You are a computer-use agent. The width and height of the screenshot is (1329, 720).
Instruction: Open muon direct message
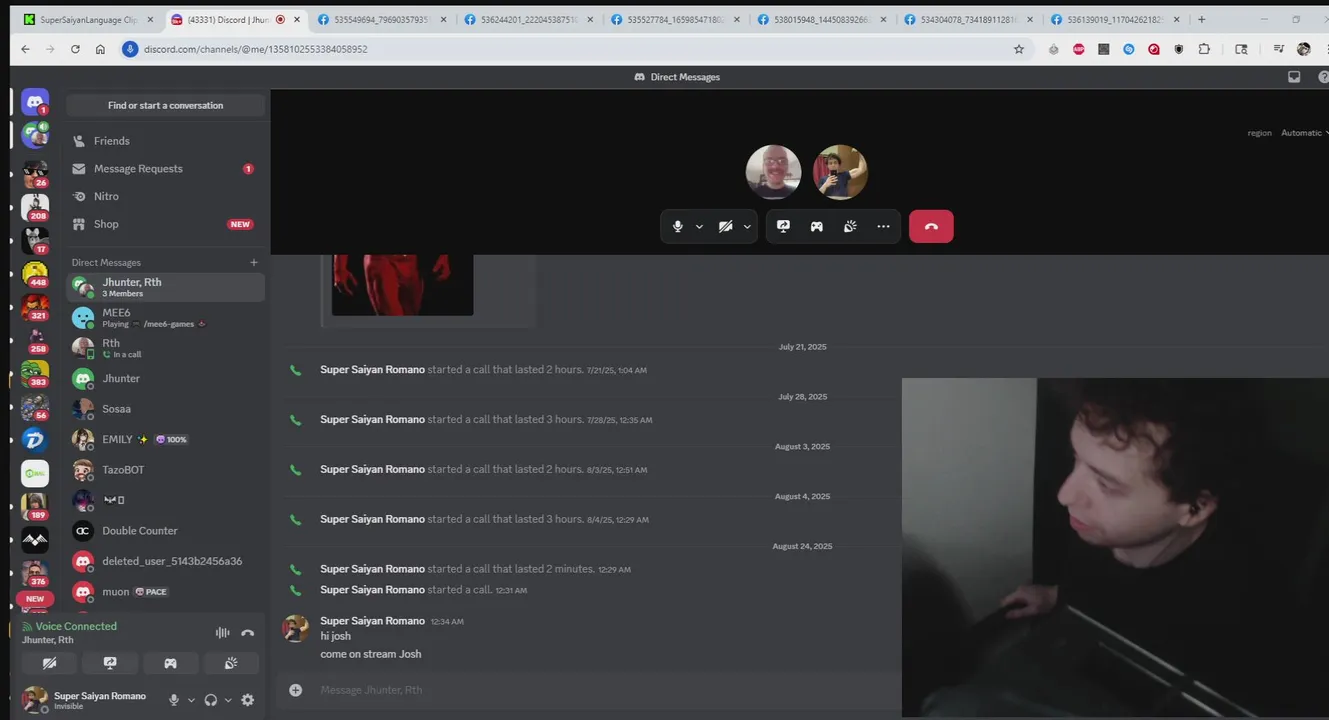tap(166, 592)
